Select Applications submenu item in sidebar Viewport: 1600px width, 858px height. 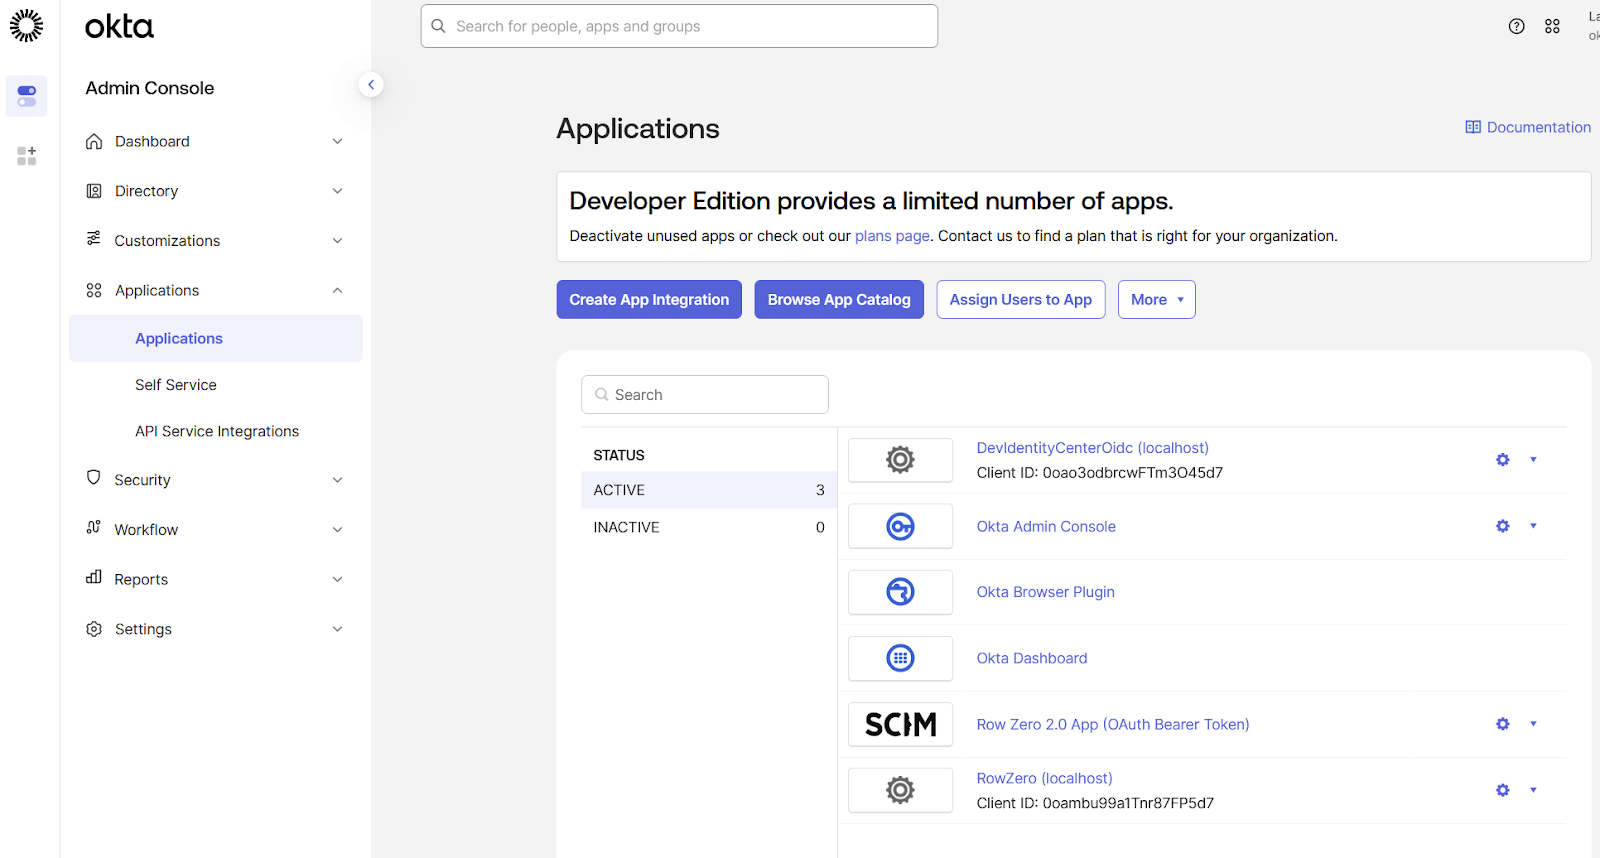point(216,338)
